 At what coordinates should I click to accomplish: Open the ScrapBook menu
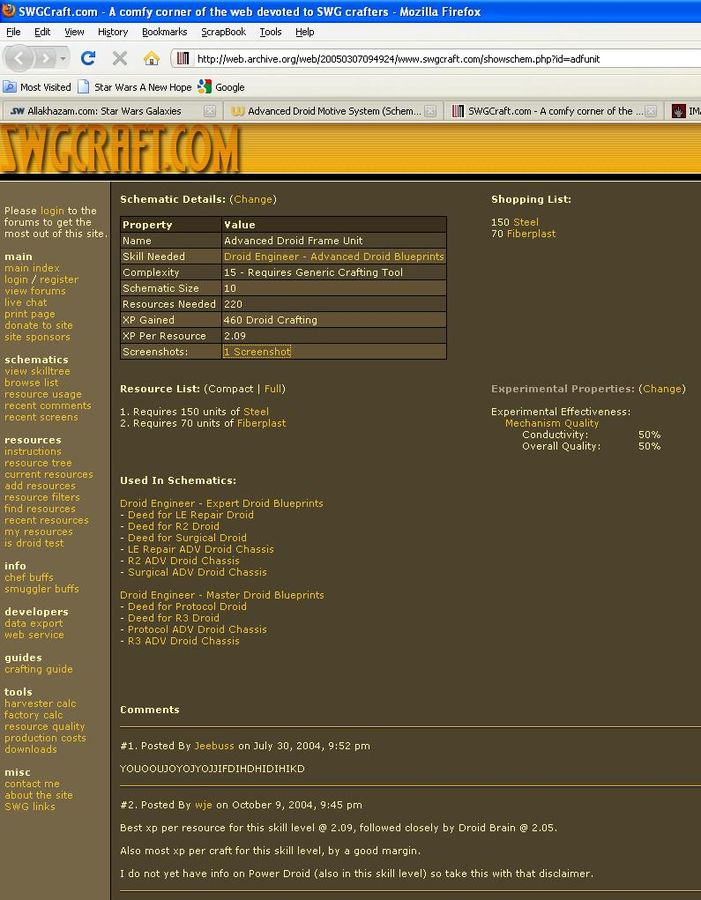pyautogui.click(x=223, y=32)
